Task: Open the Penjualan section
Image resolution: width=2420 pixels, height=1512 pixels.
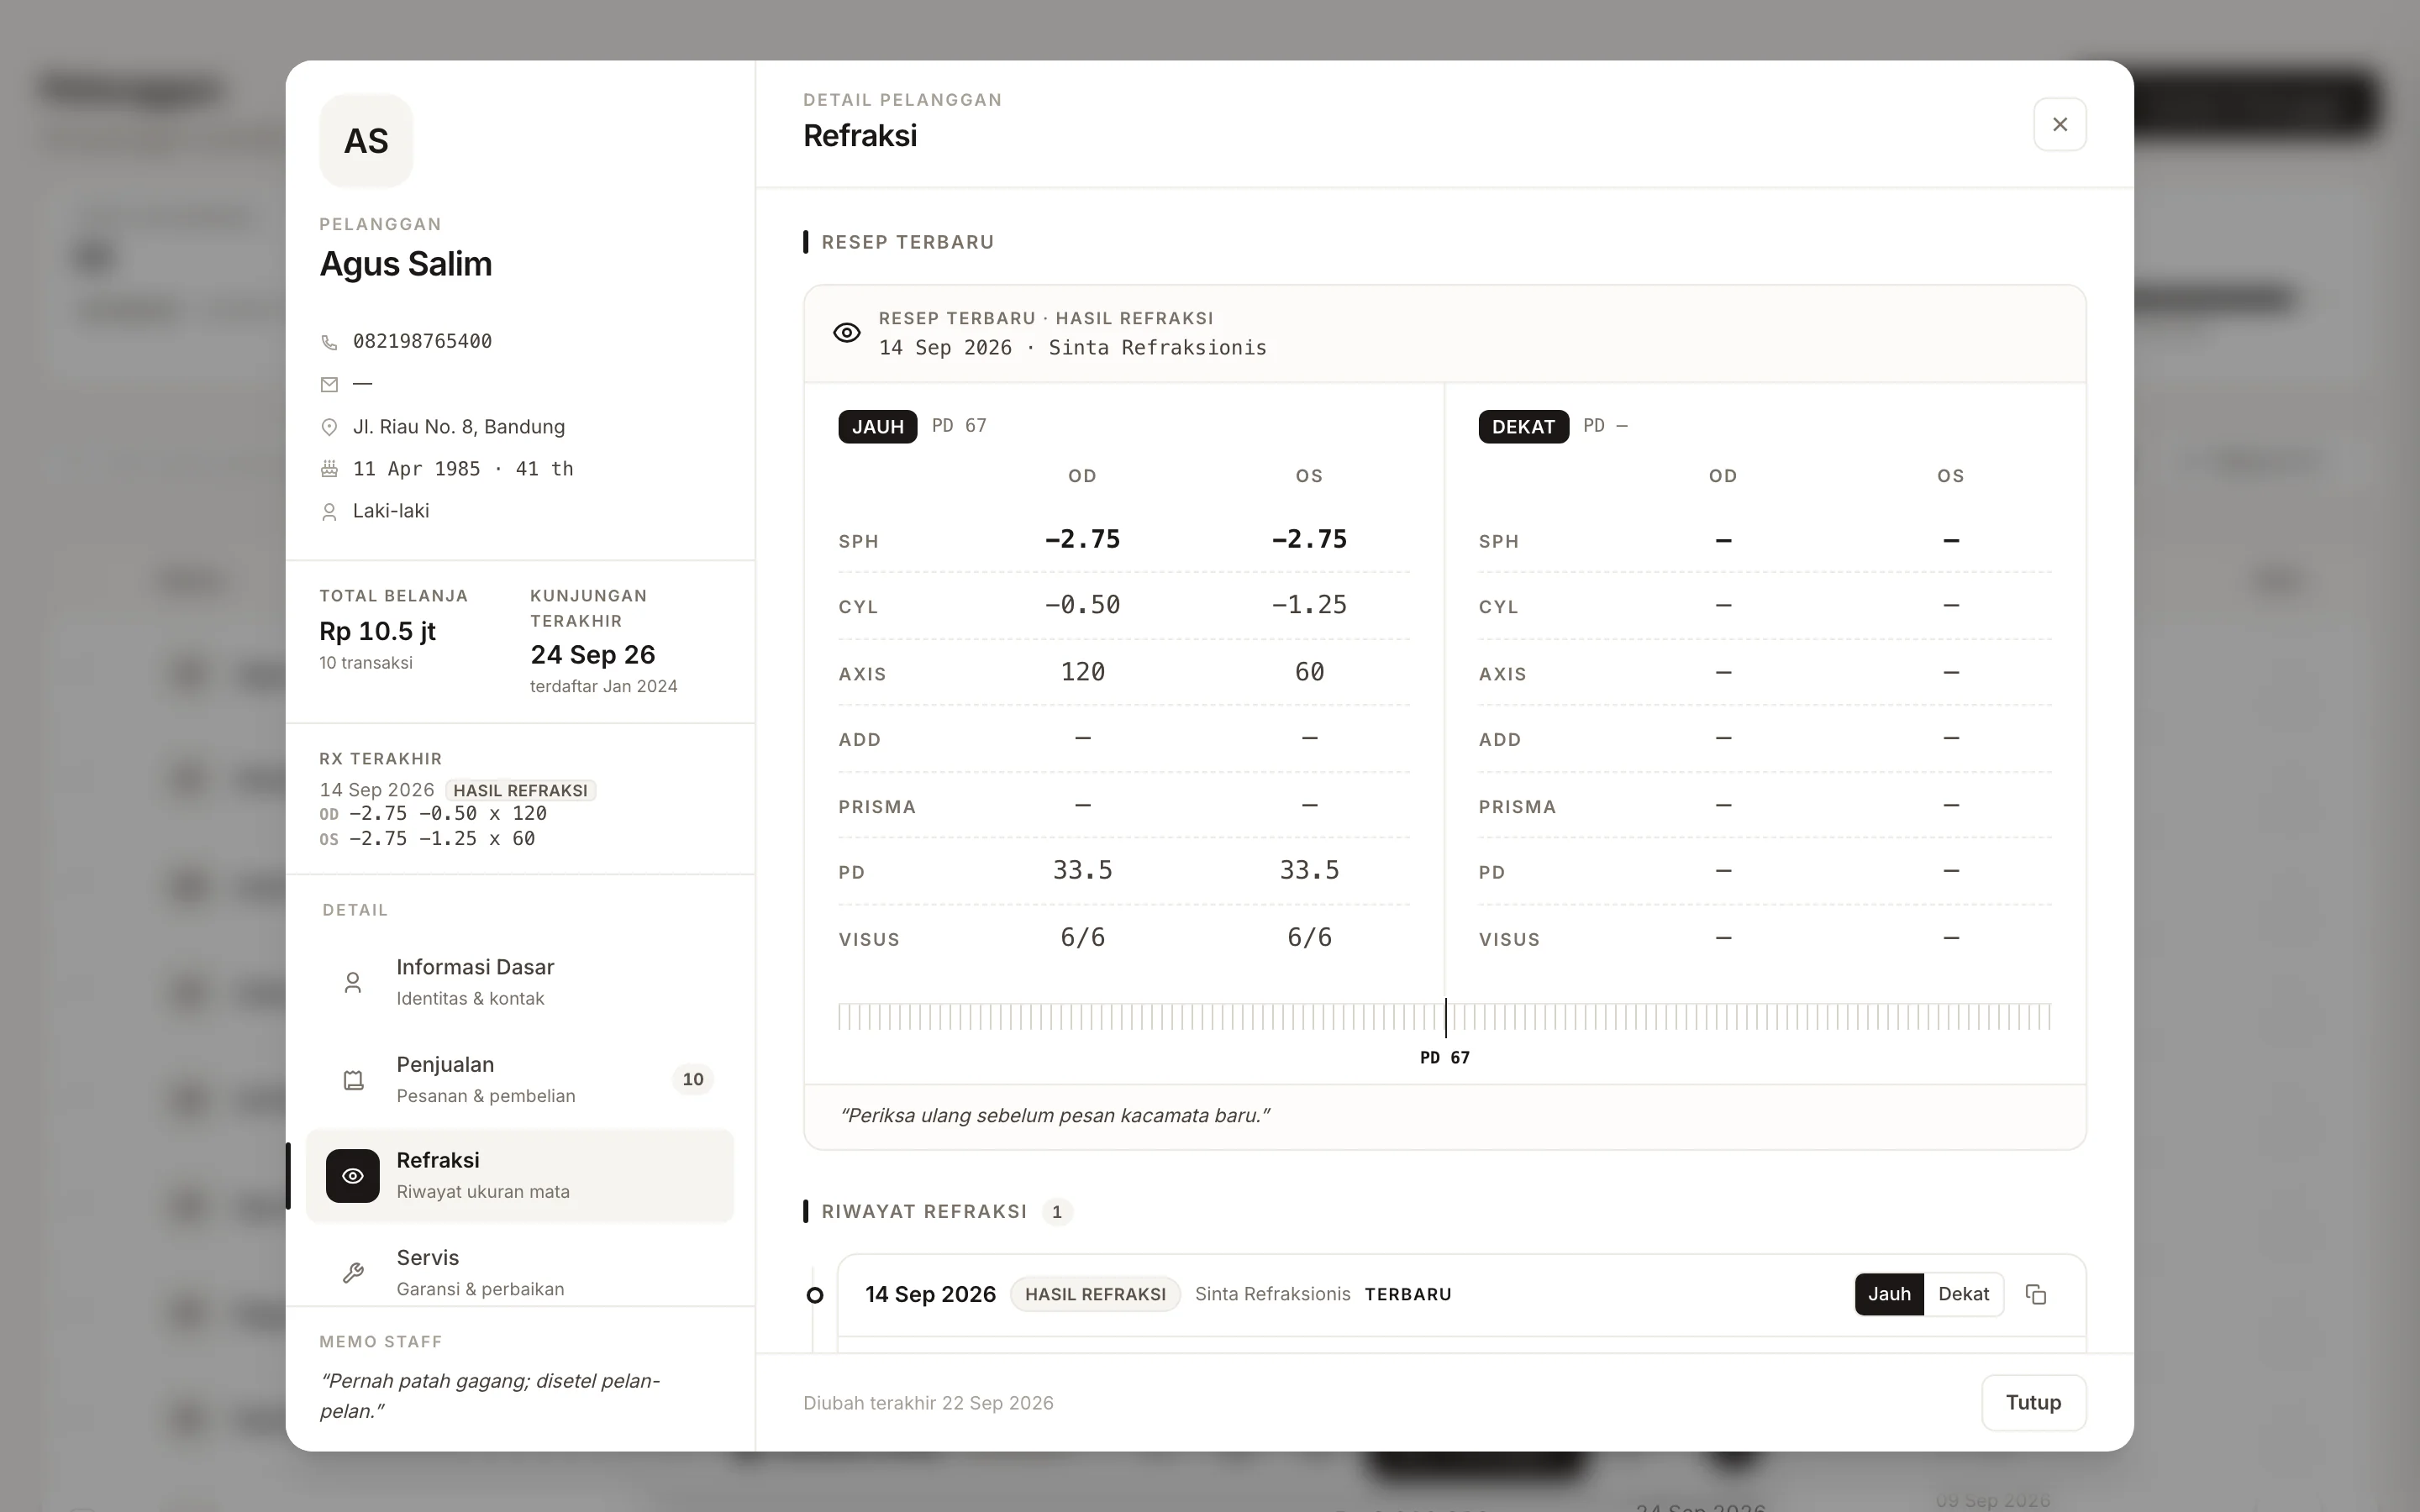Action: 520,1079
